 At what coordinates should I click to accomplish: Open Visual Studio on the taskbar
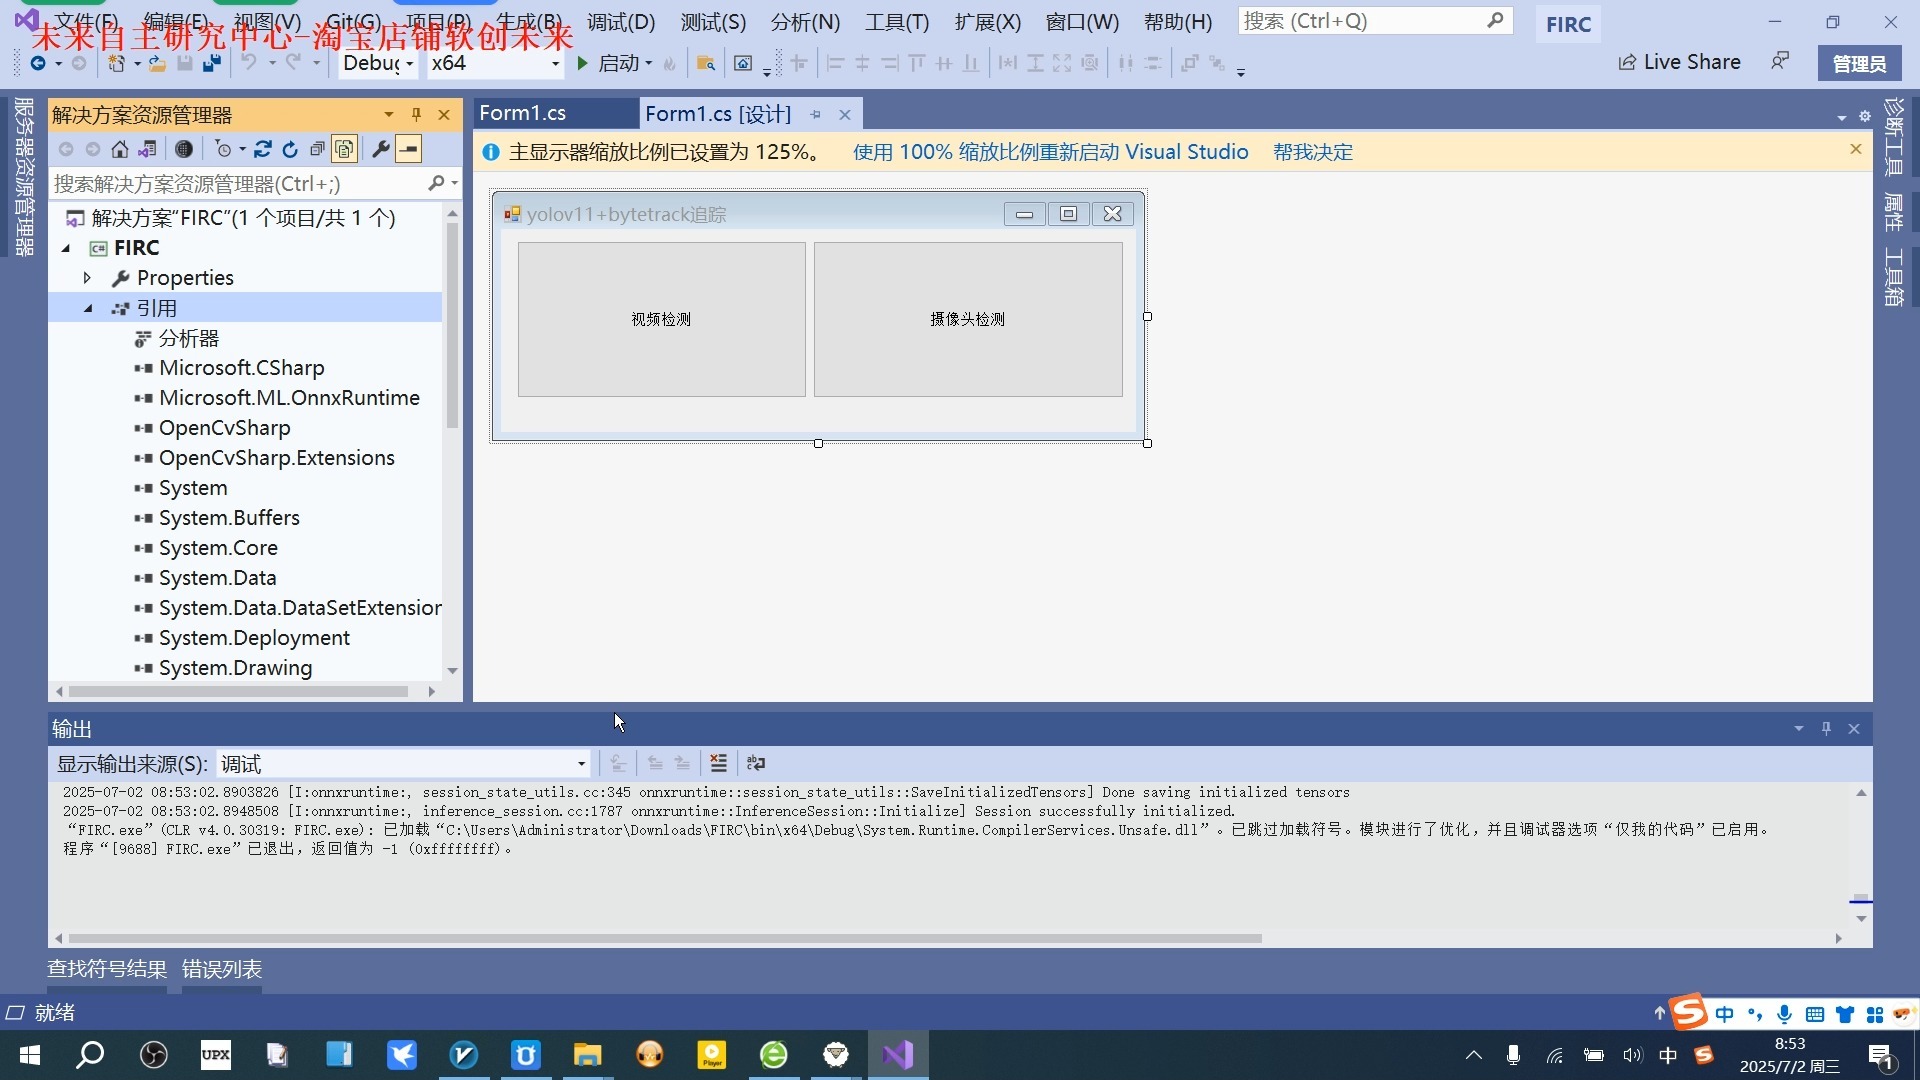[898, 1055]
